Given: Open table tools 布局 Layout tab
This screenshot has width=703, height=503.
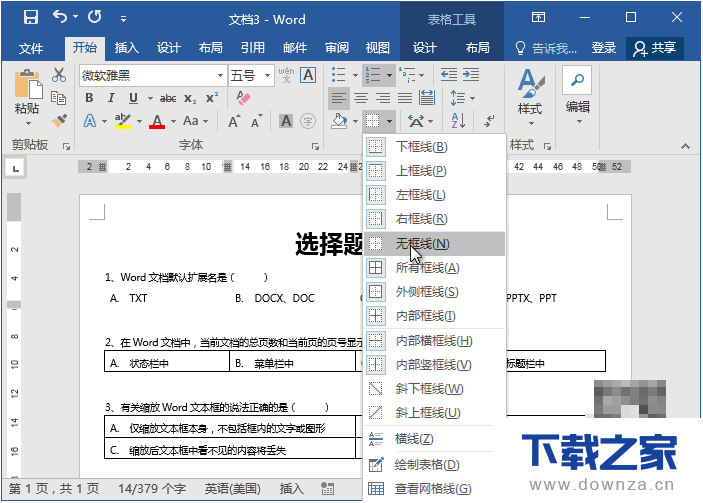Looking at the screenshot, I should click(x=477, y=48).
